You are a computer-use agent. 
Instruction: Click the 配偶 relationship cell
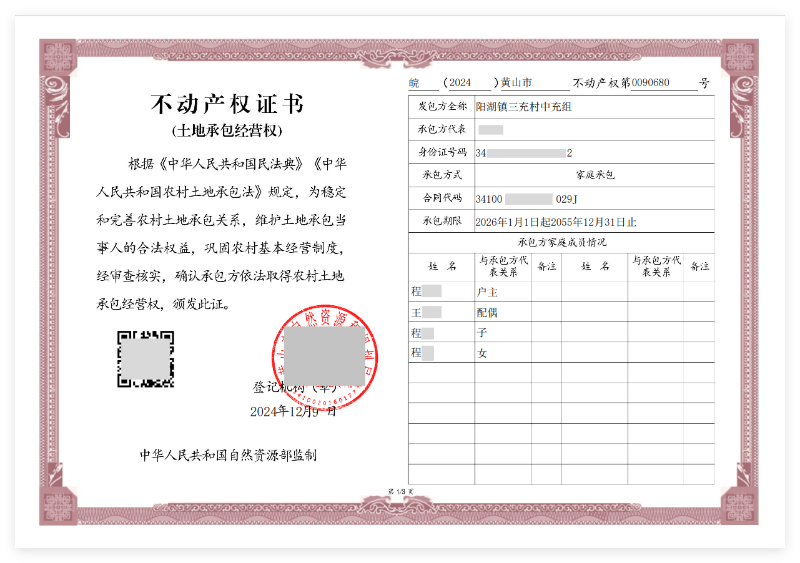click(x=489, y=312)
